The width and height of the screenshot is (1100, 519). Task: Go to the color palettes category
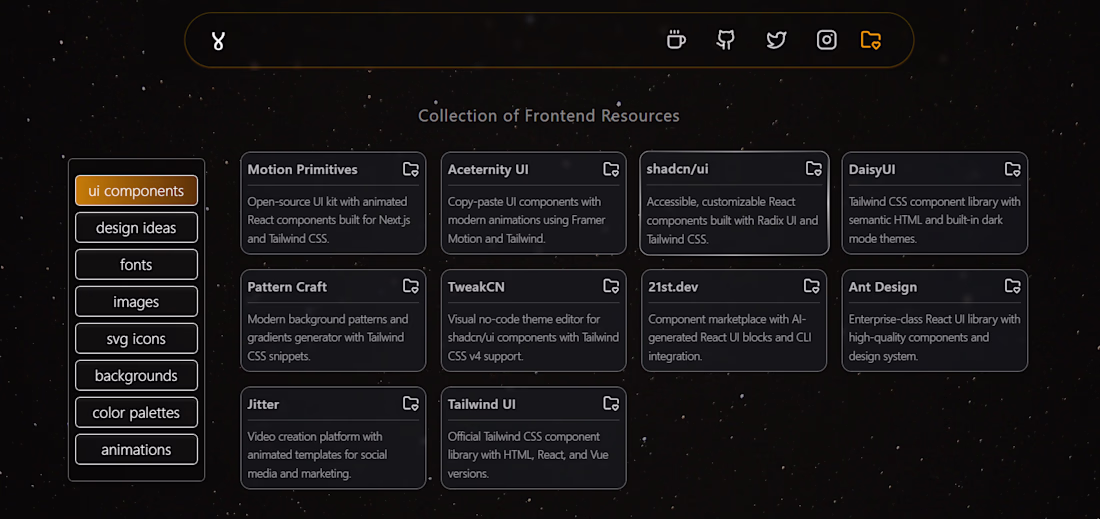click(136, 413)
